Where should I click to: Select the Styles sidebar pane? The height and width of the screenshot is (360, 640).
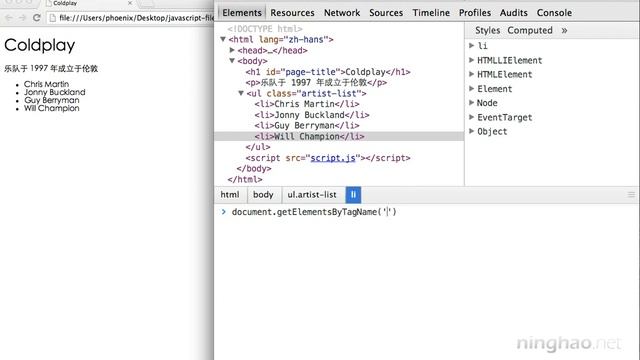coord(487,30)
